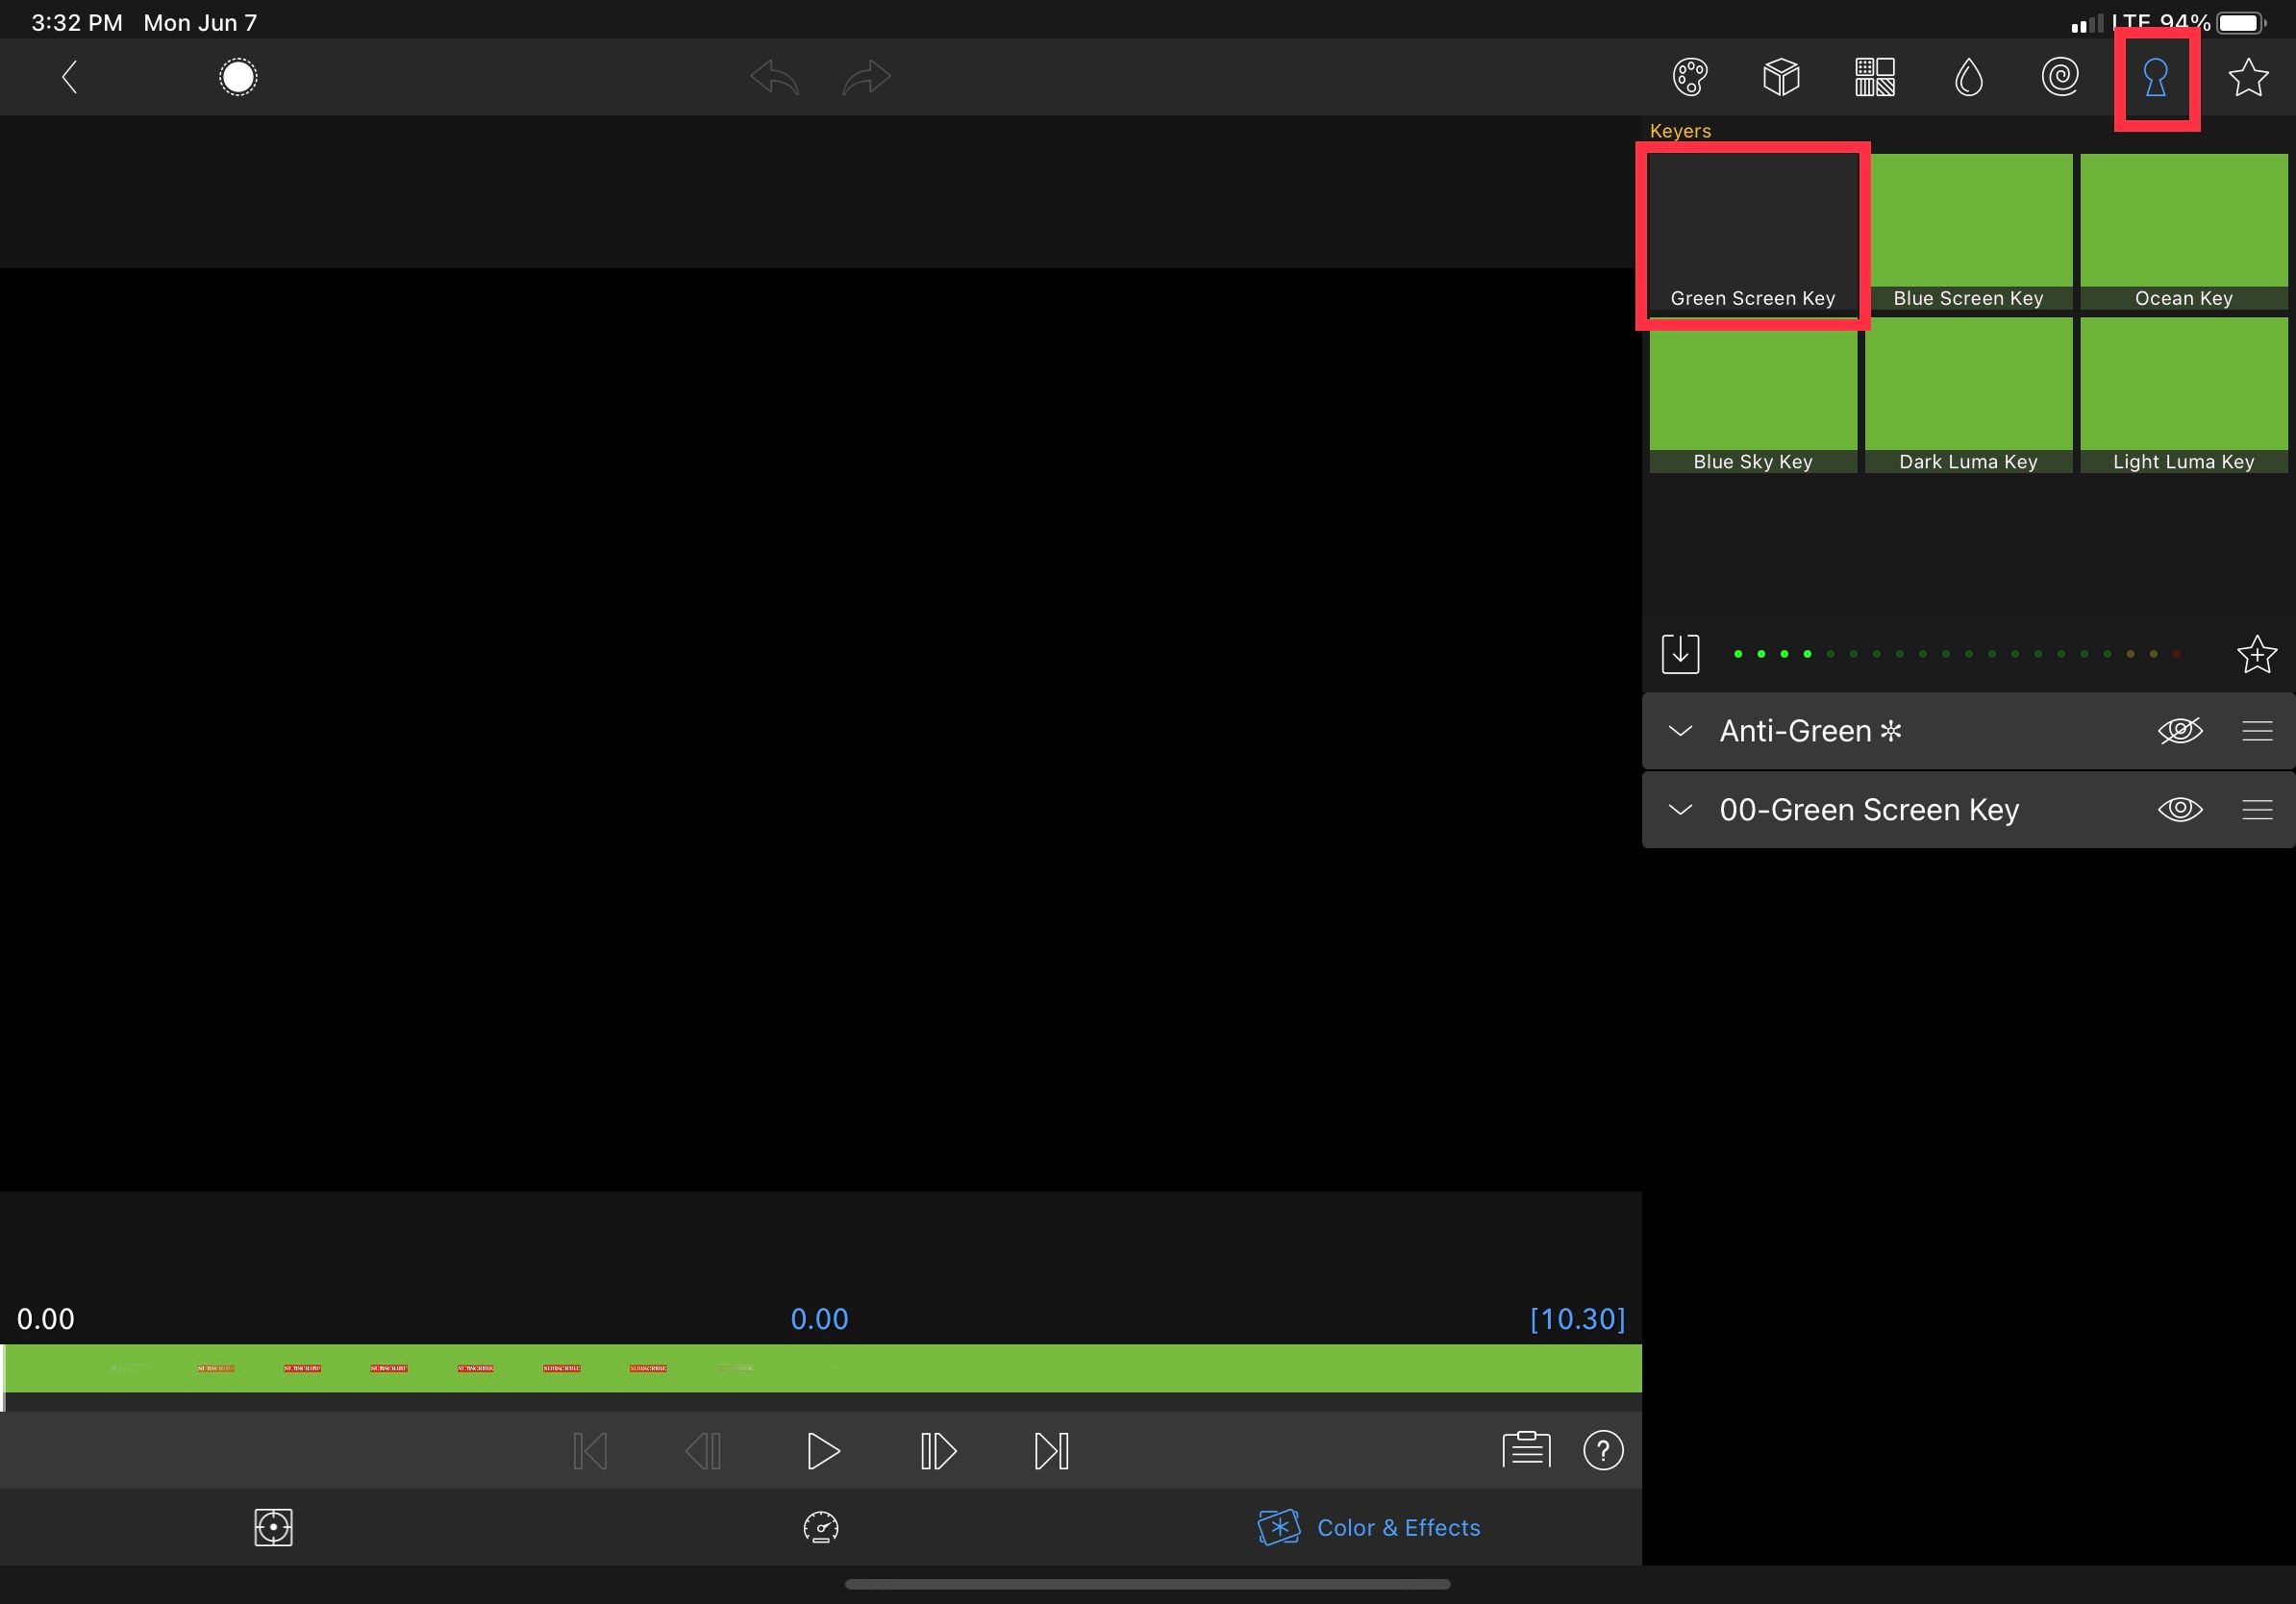Screen dimensions: 2296x1604
Task: Hide the Anti-Green effect with its eye icon
Action: [x=2181, y=731]
